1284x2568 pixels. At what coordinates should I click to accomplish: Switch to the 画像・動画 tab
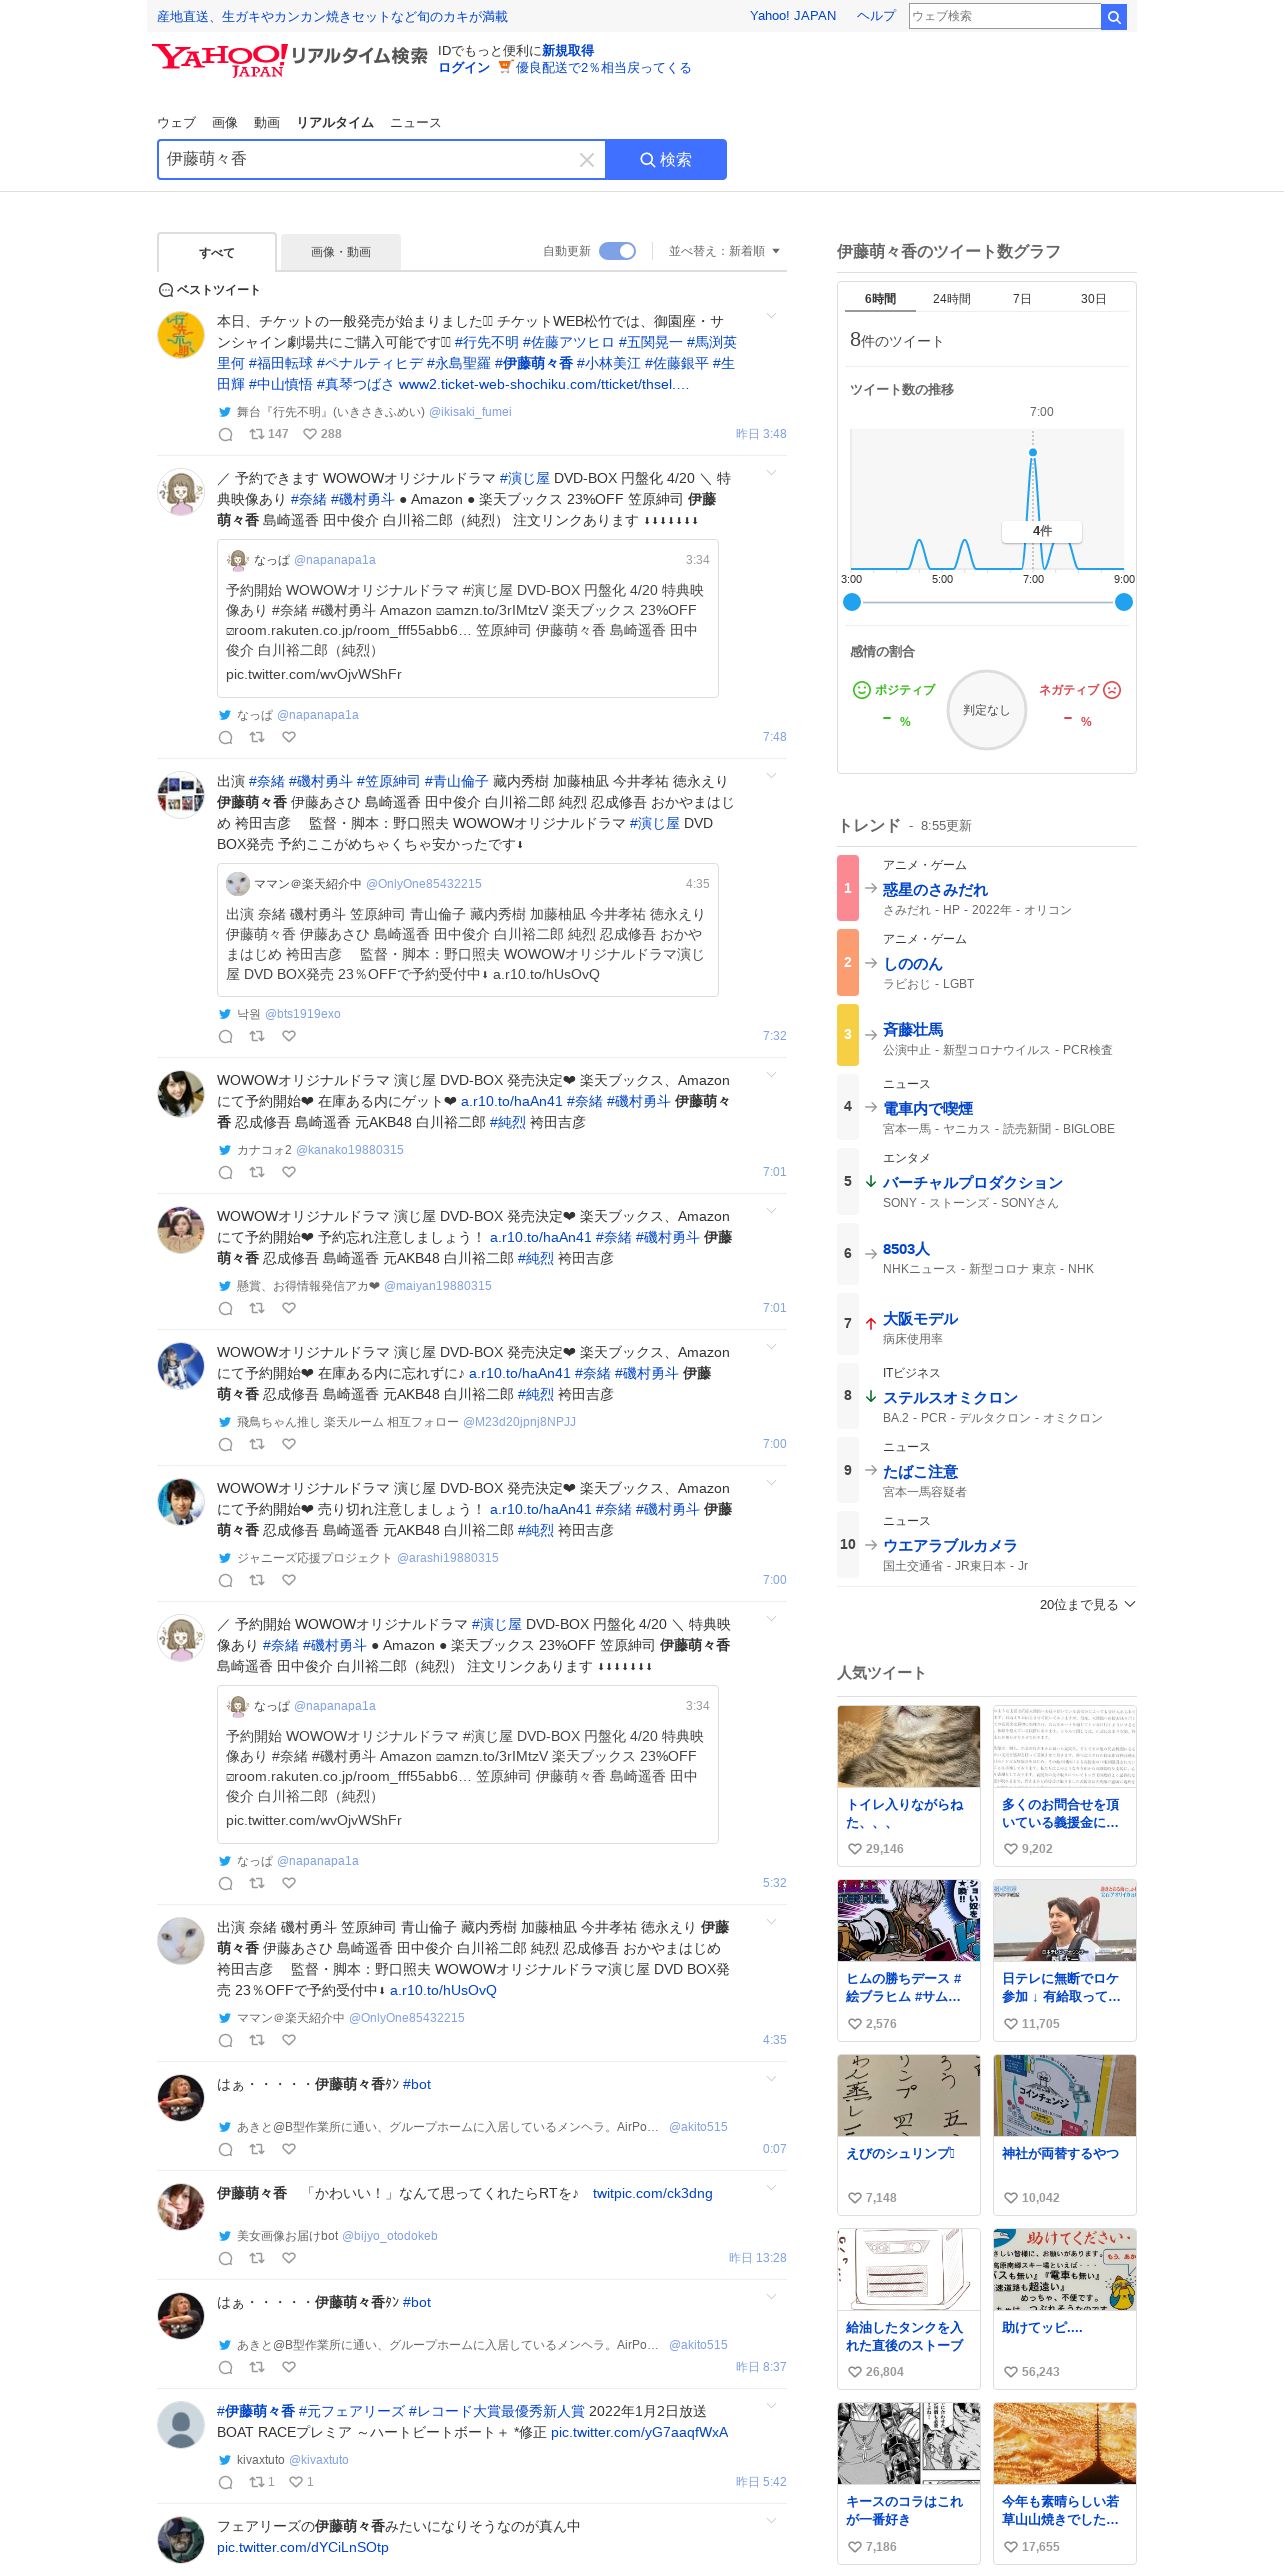click(x=341, y=252)
